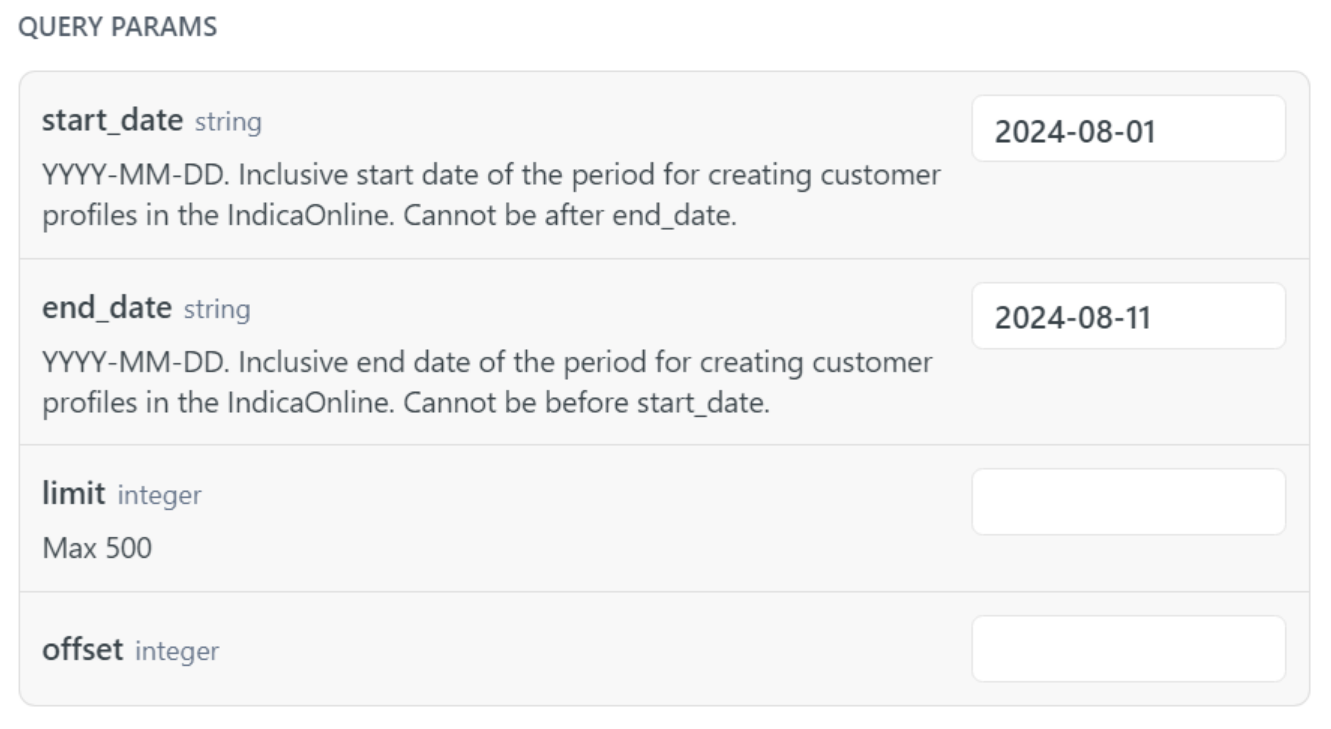This screenshot has height=729, width=1331.
Task: Click the limit parameter name
Action: tap(74, 494)
